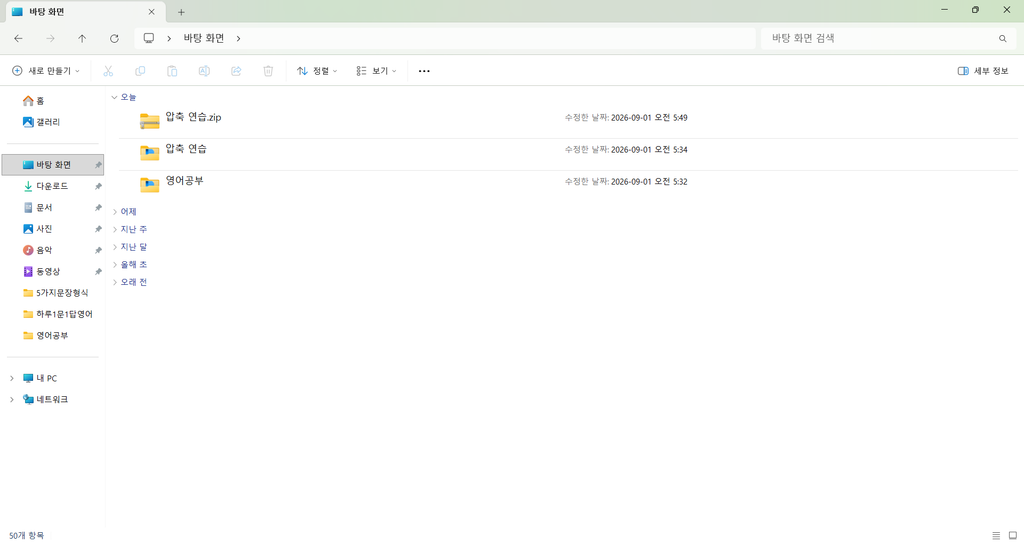Expand the 지난 주 group

pos(114,229)
